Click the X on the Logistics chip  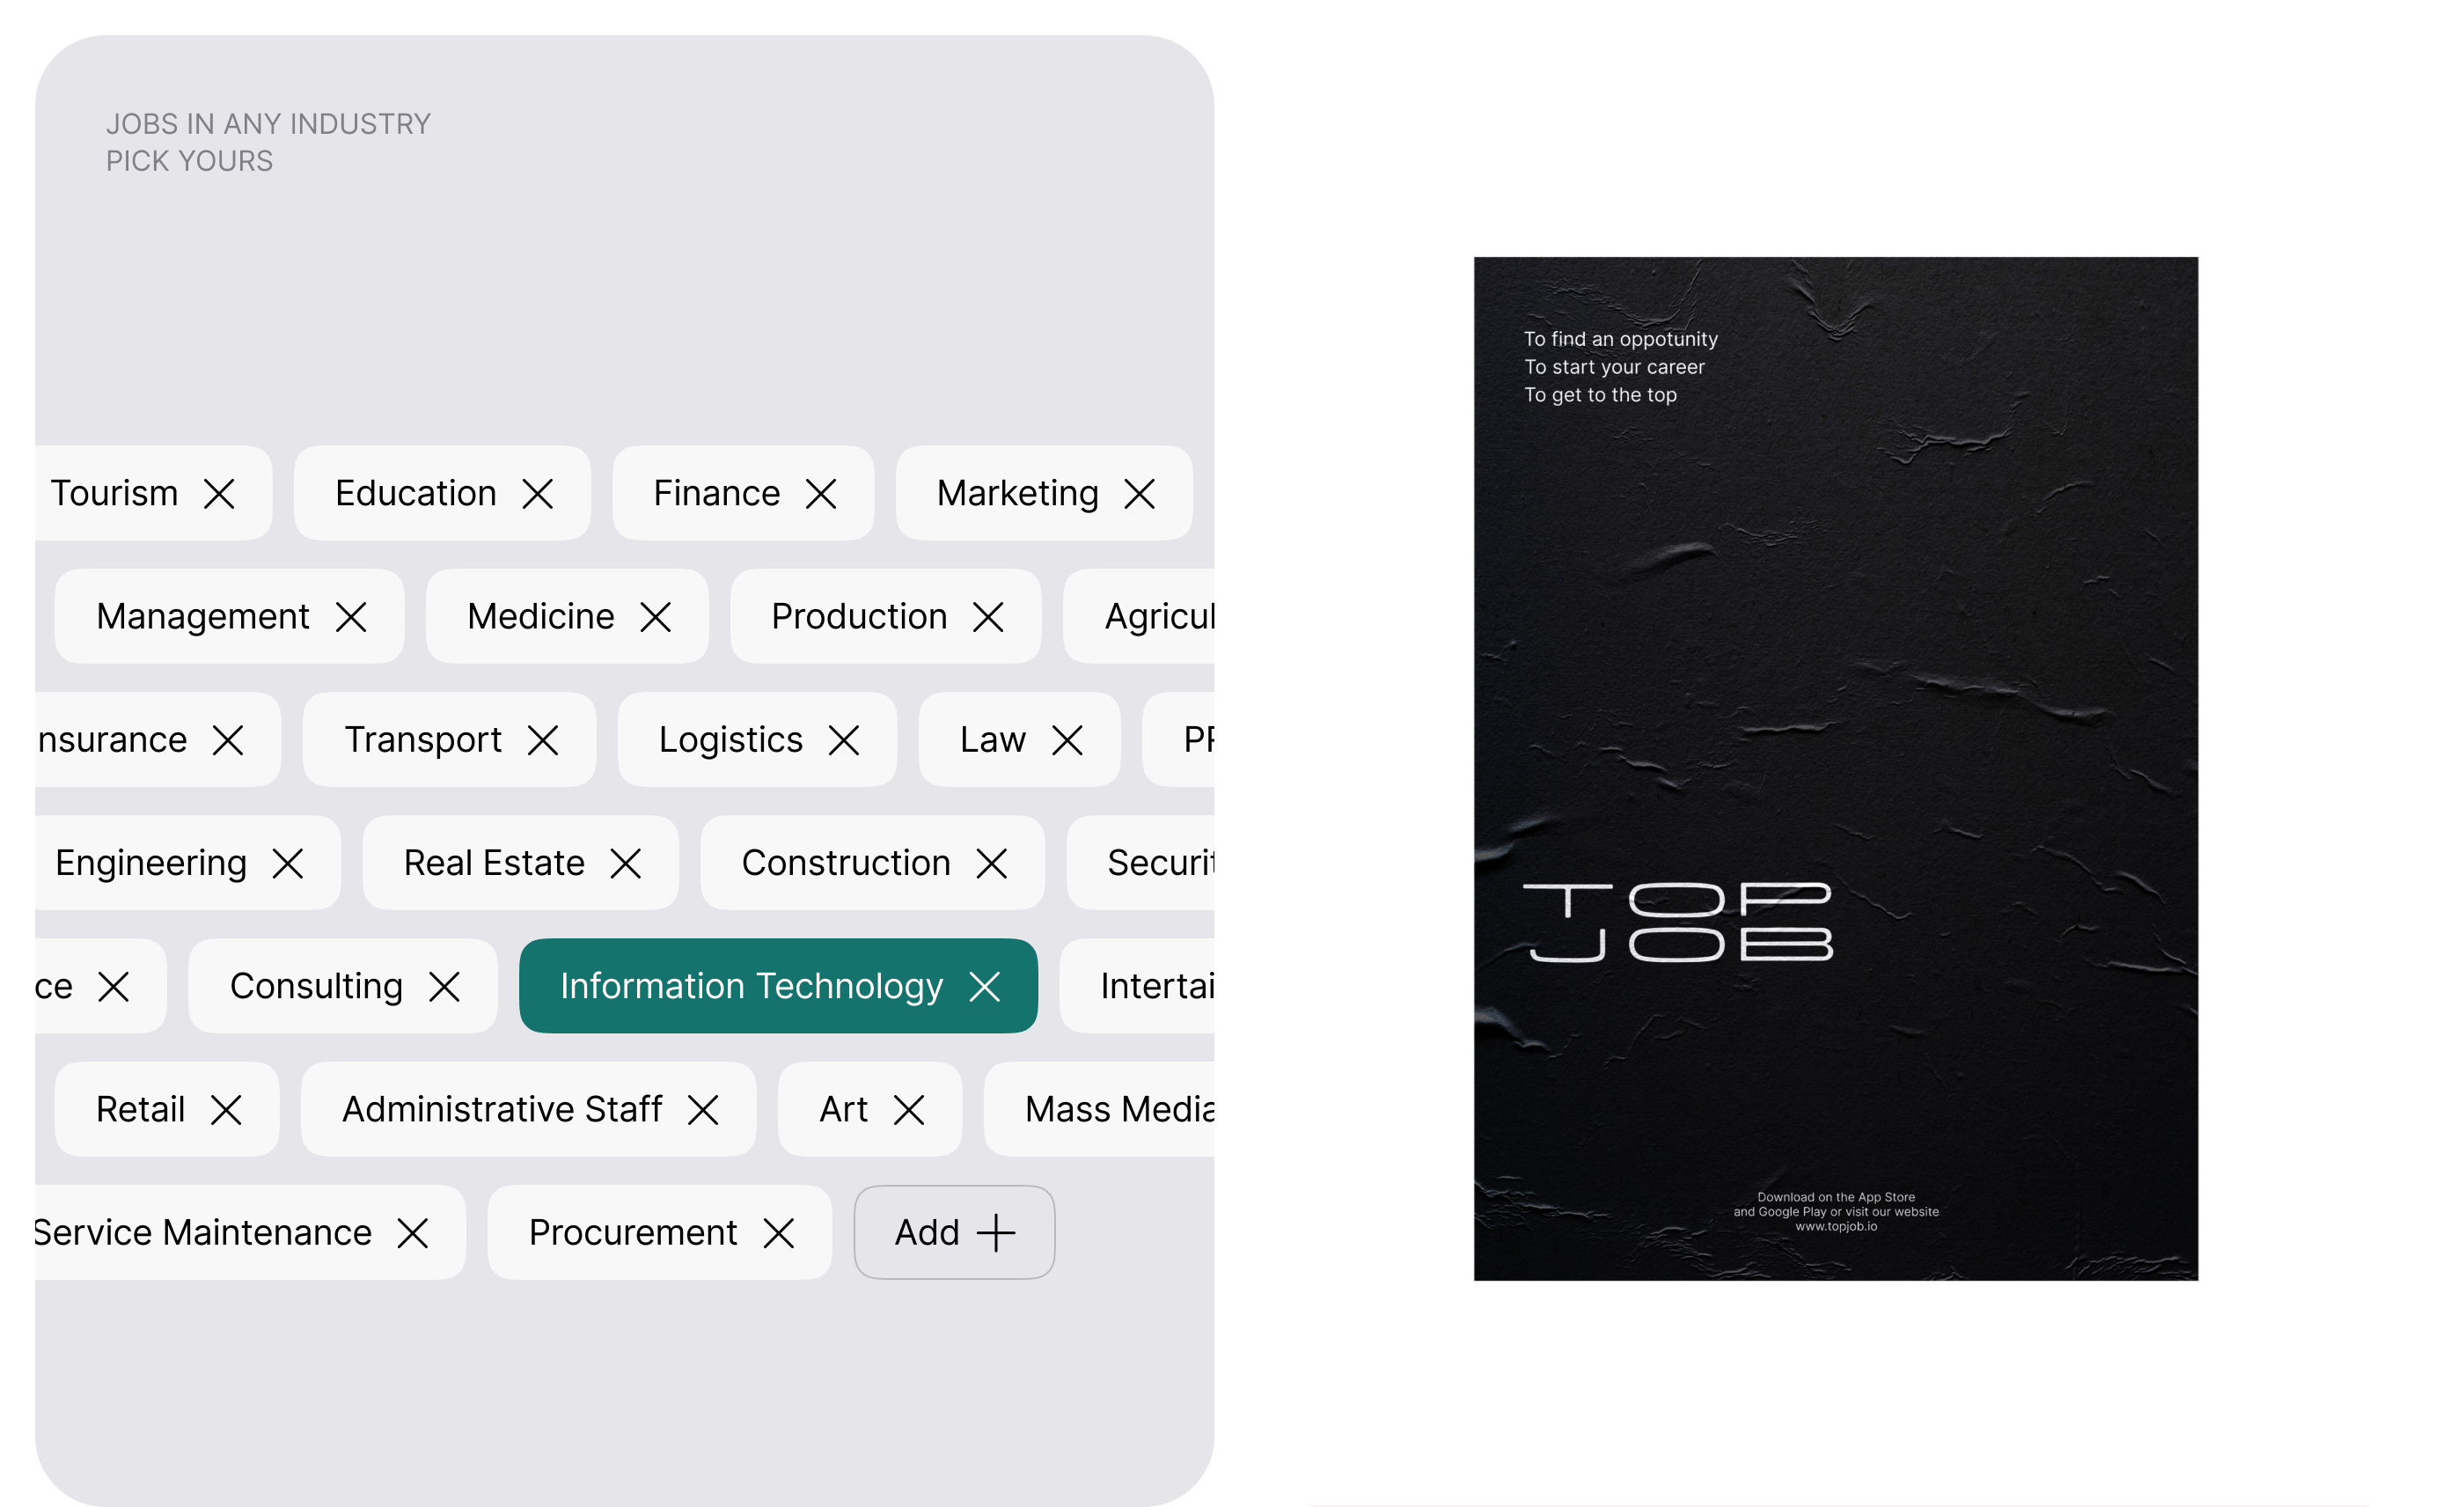(x=844, y=740)
